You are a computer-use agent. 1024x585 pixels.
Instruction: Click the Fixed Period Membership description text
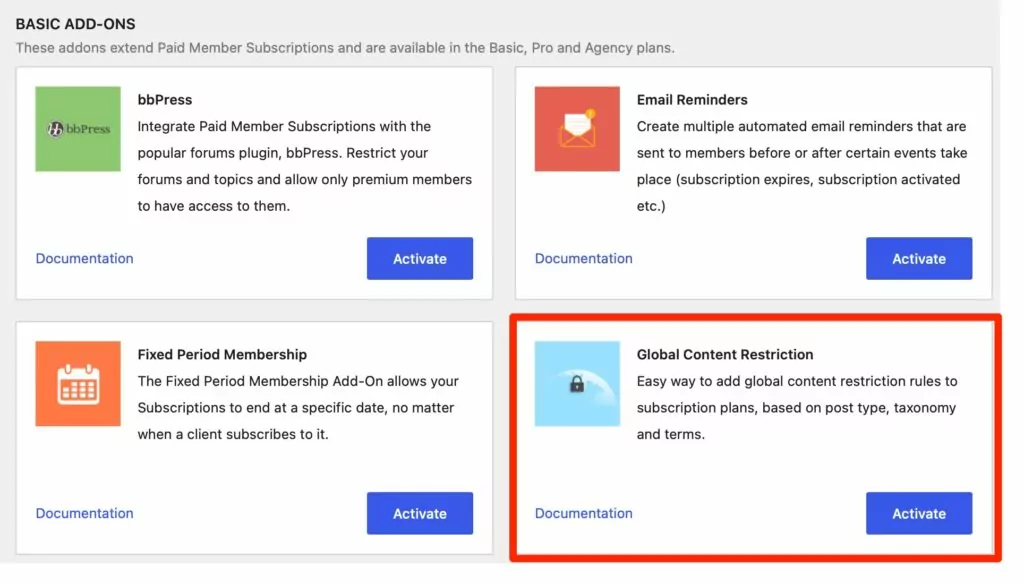(298, 407)
